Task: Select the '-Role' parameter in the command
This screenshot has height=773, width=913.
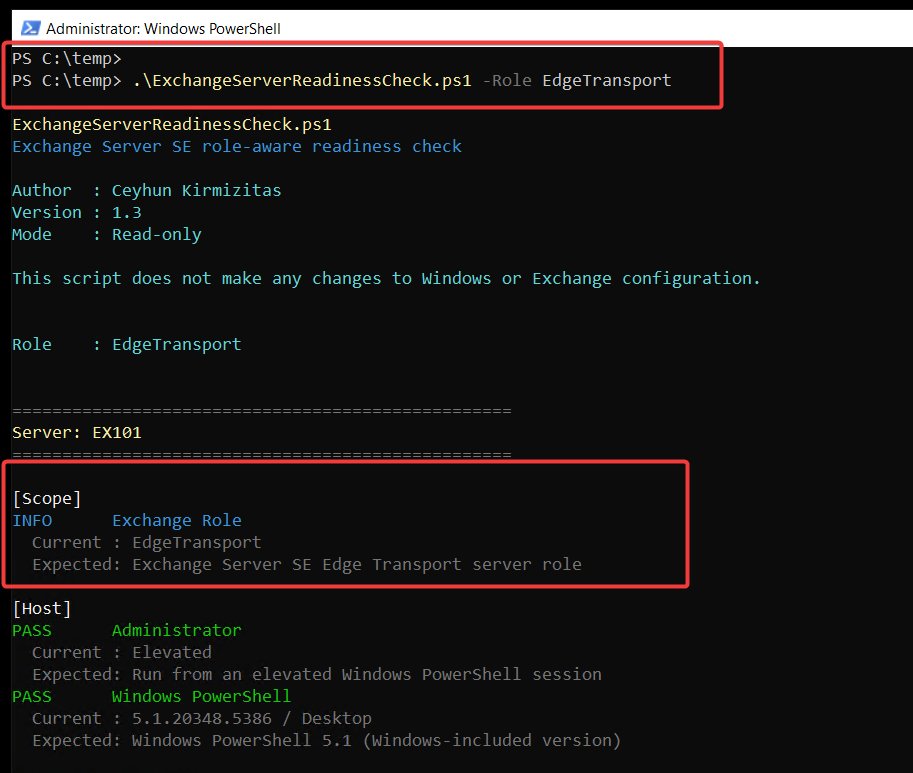Action: click(x=507, y=80)
